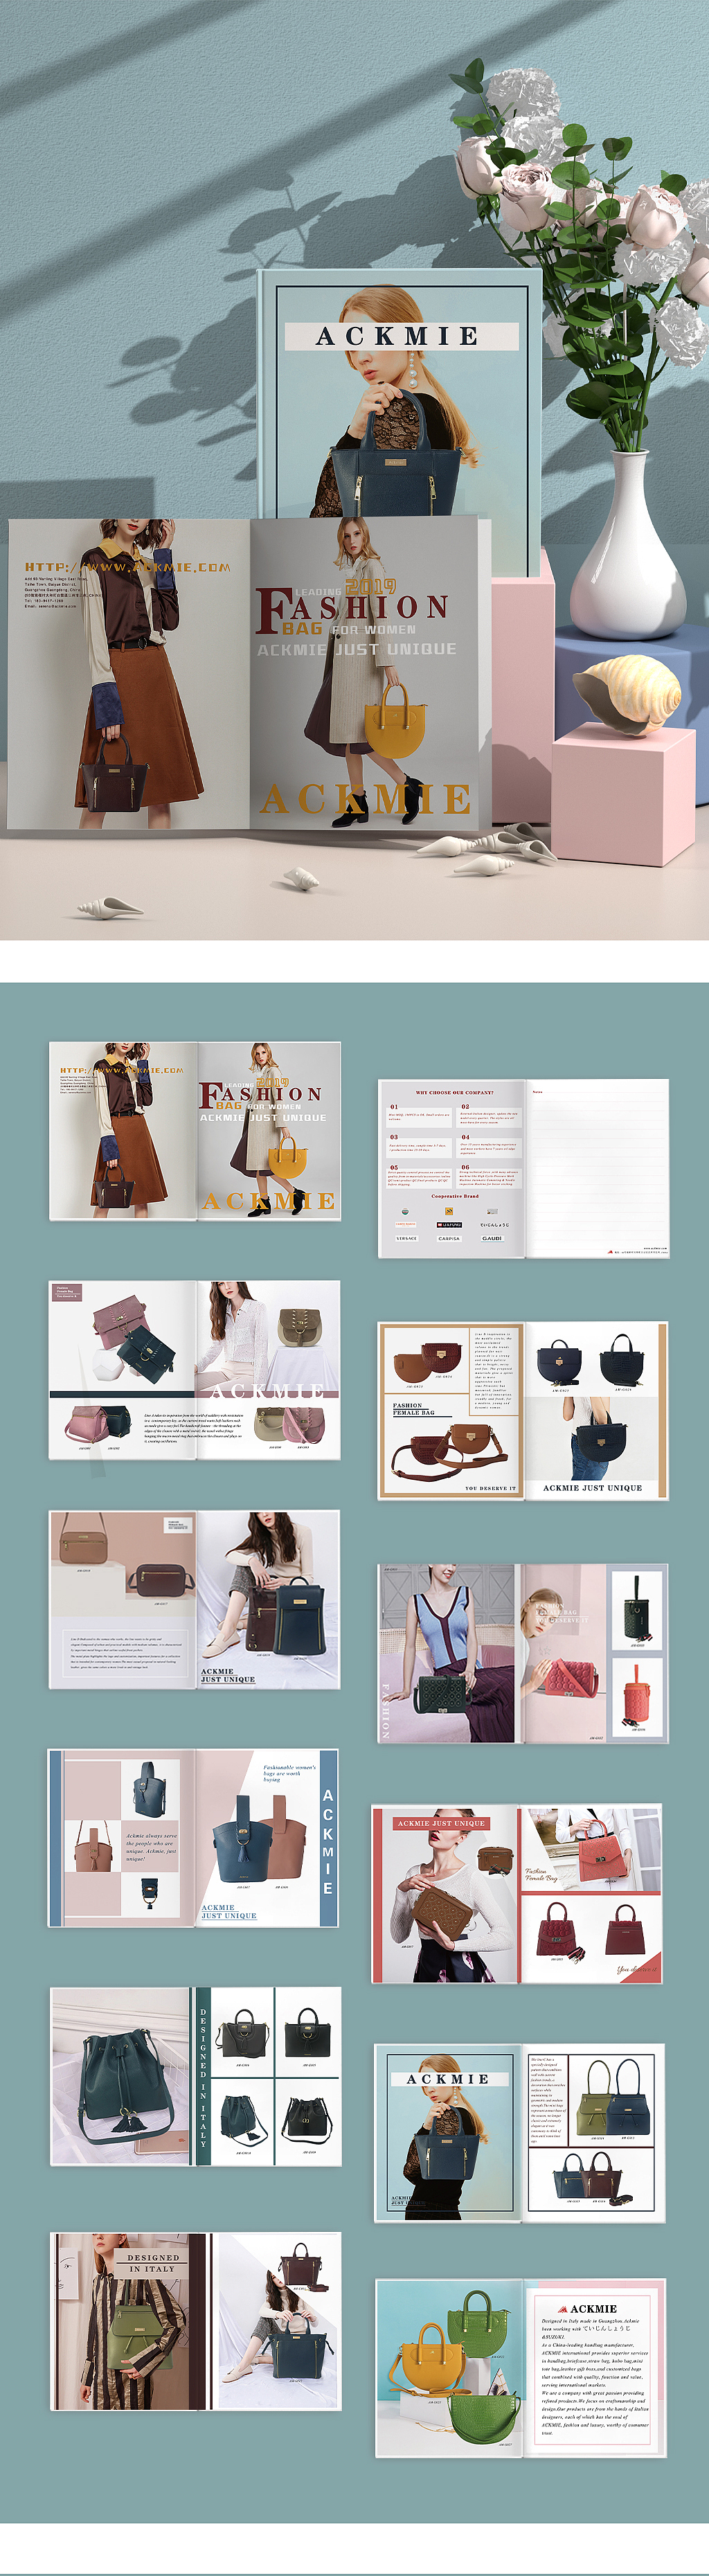Click the 'FASHION FEMALE BAG' caption

(x=413, y=1409)
